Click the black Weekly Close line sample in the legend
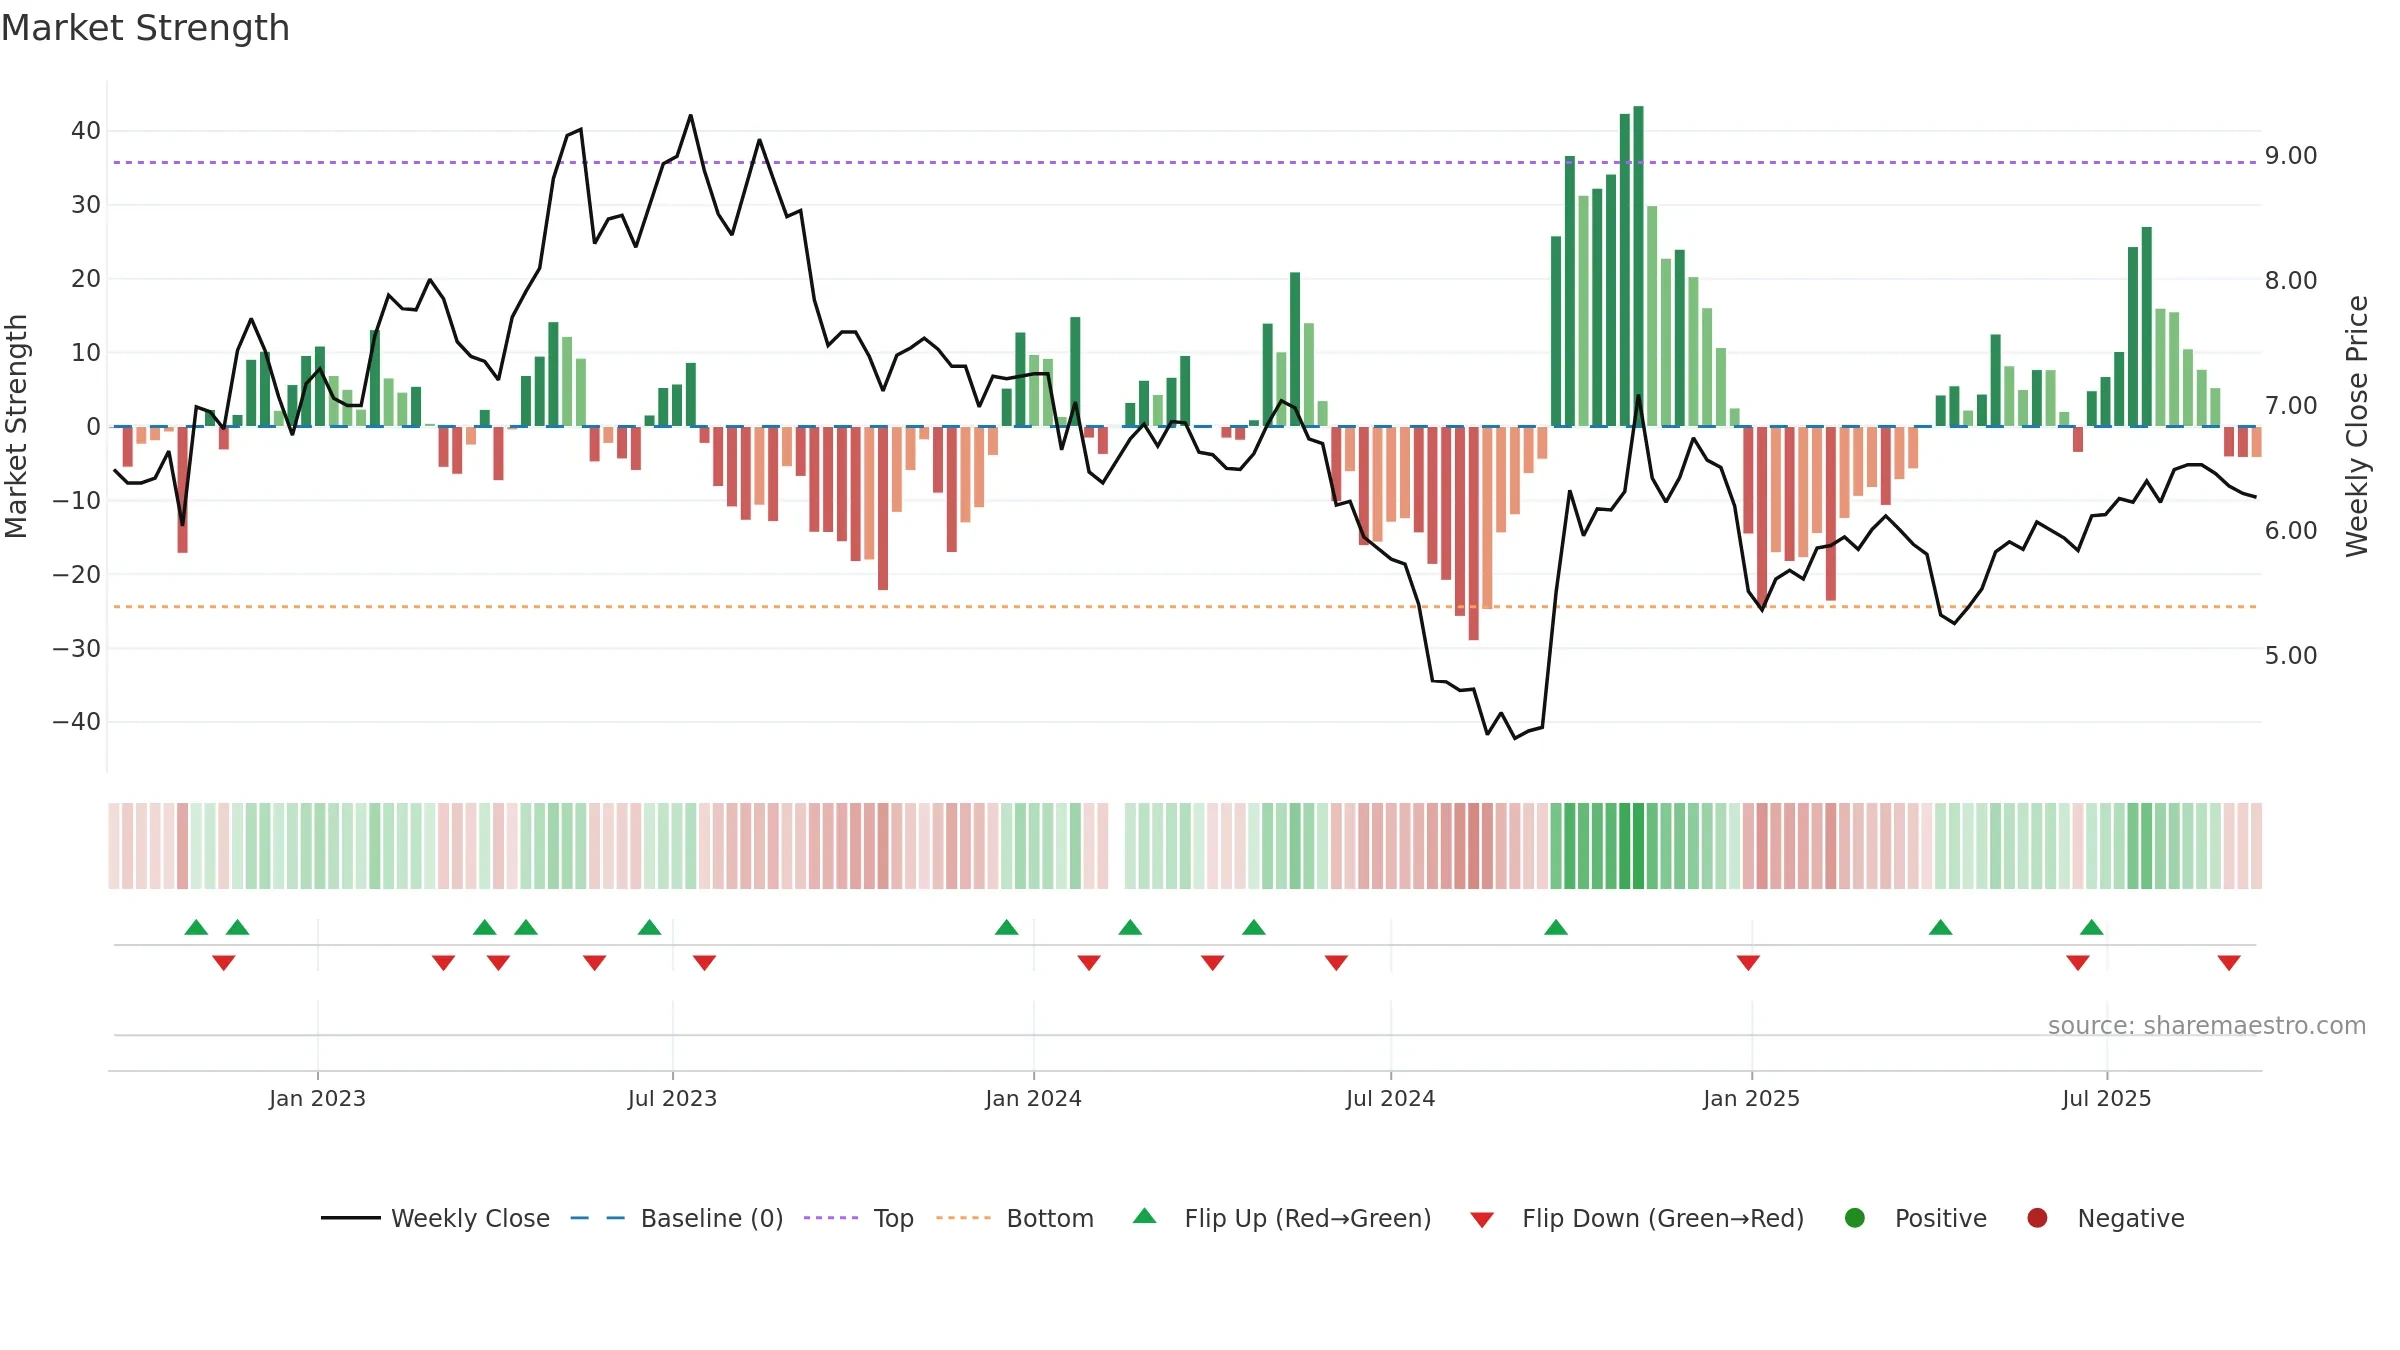 [x=350, y=1218]
